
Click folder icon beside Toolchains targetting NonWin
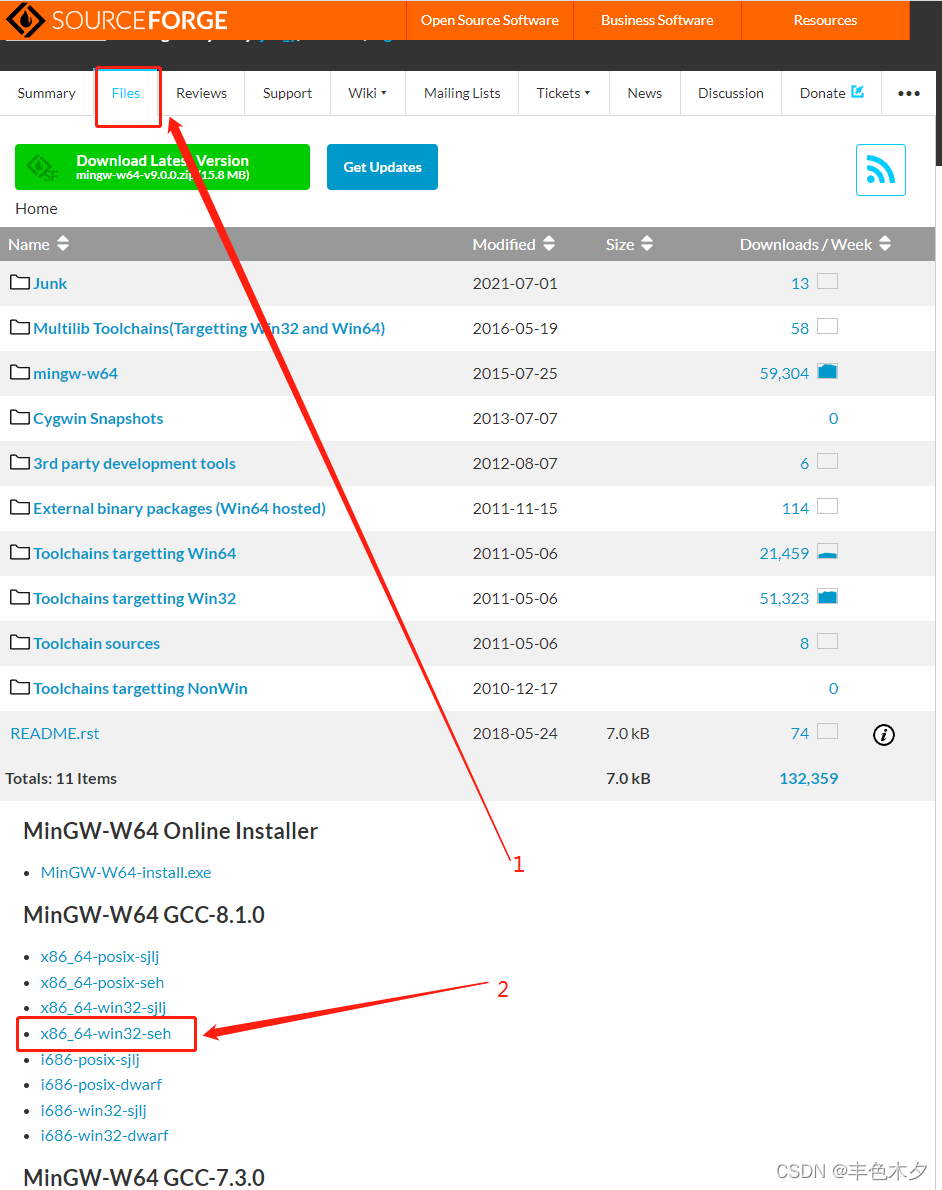coord(20,688)
